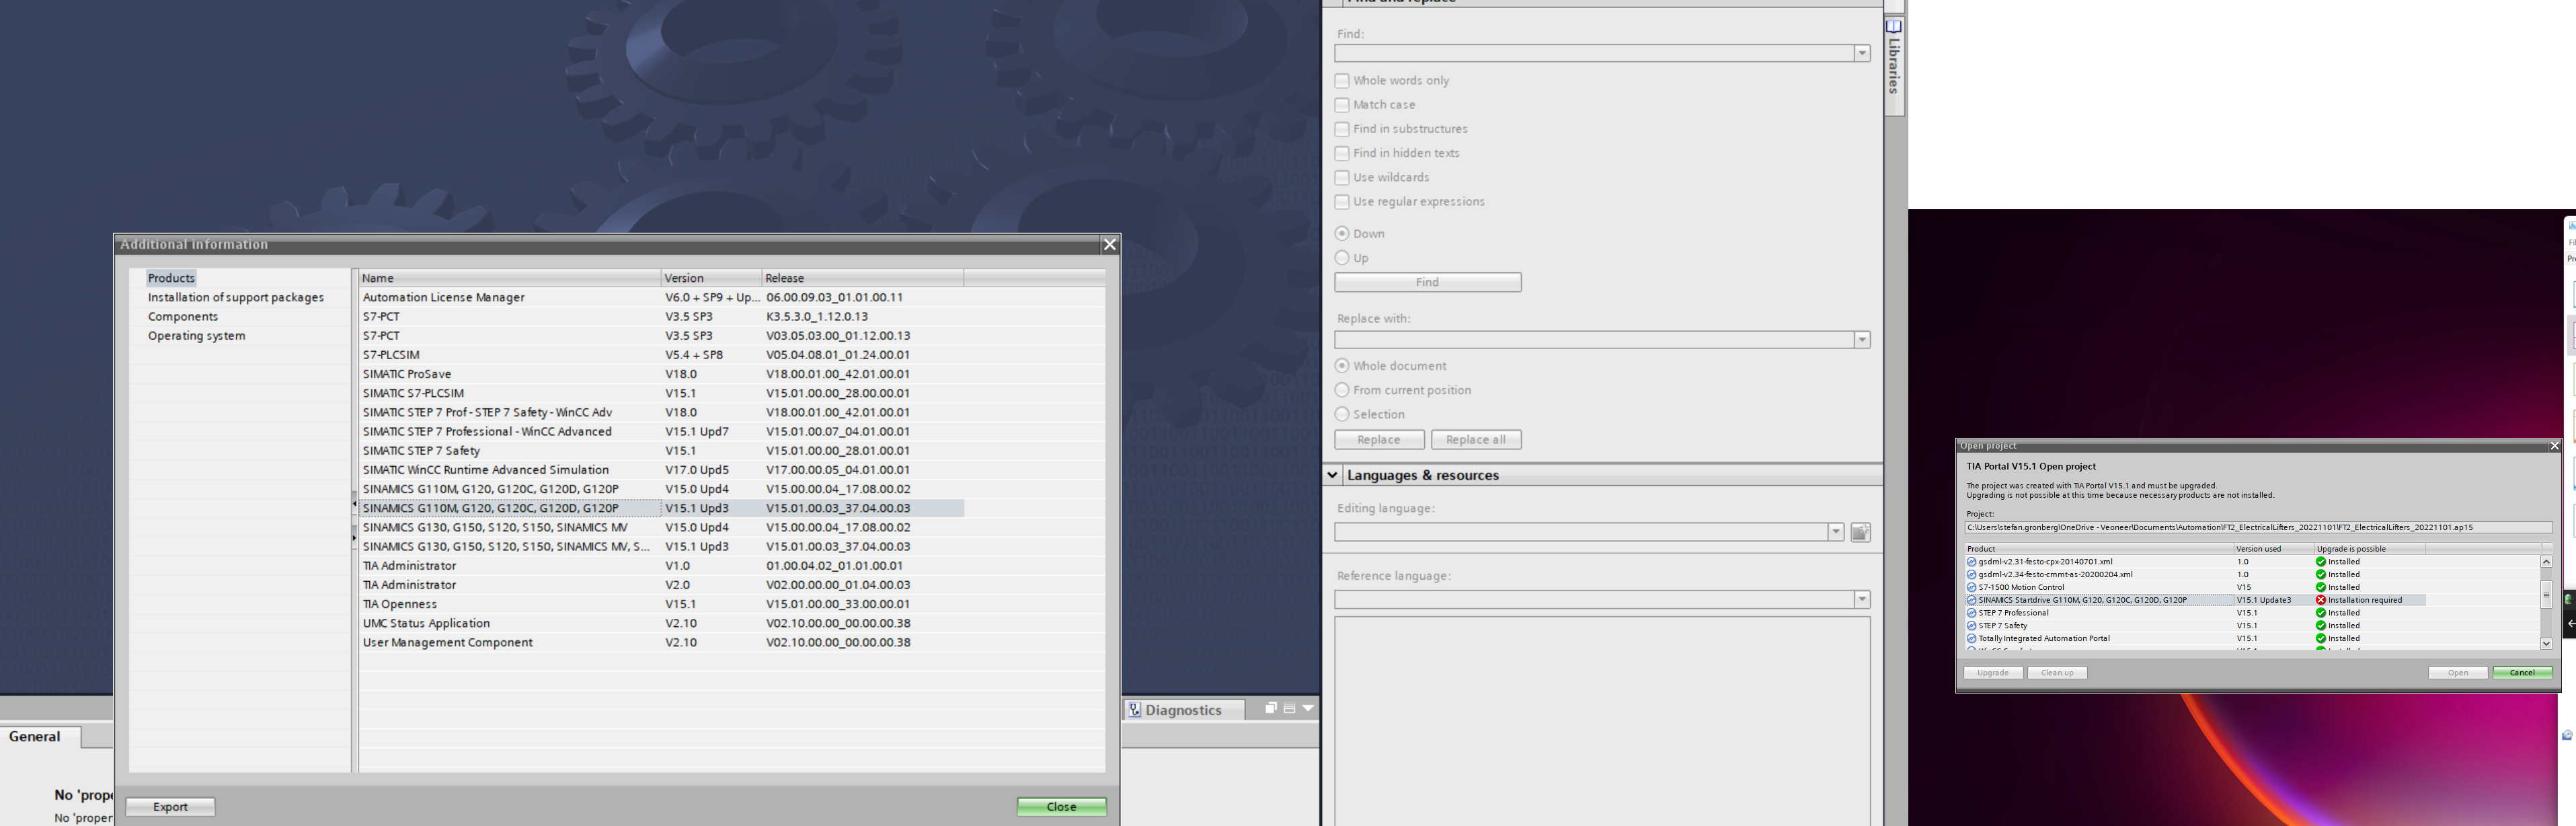The width and height of the screenshot is (2576, 826).
Task: Click Cancel in the Open project dialog
Action: click(x=2522, y=673)
